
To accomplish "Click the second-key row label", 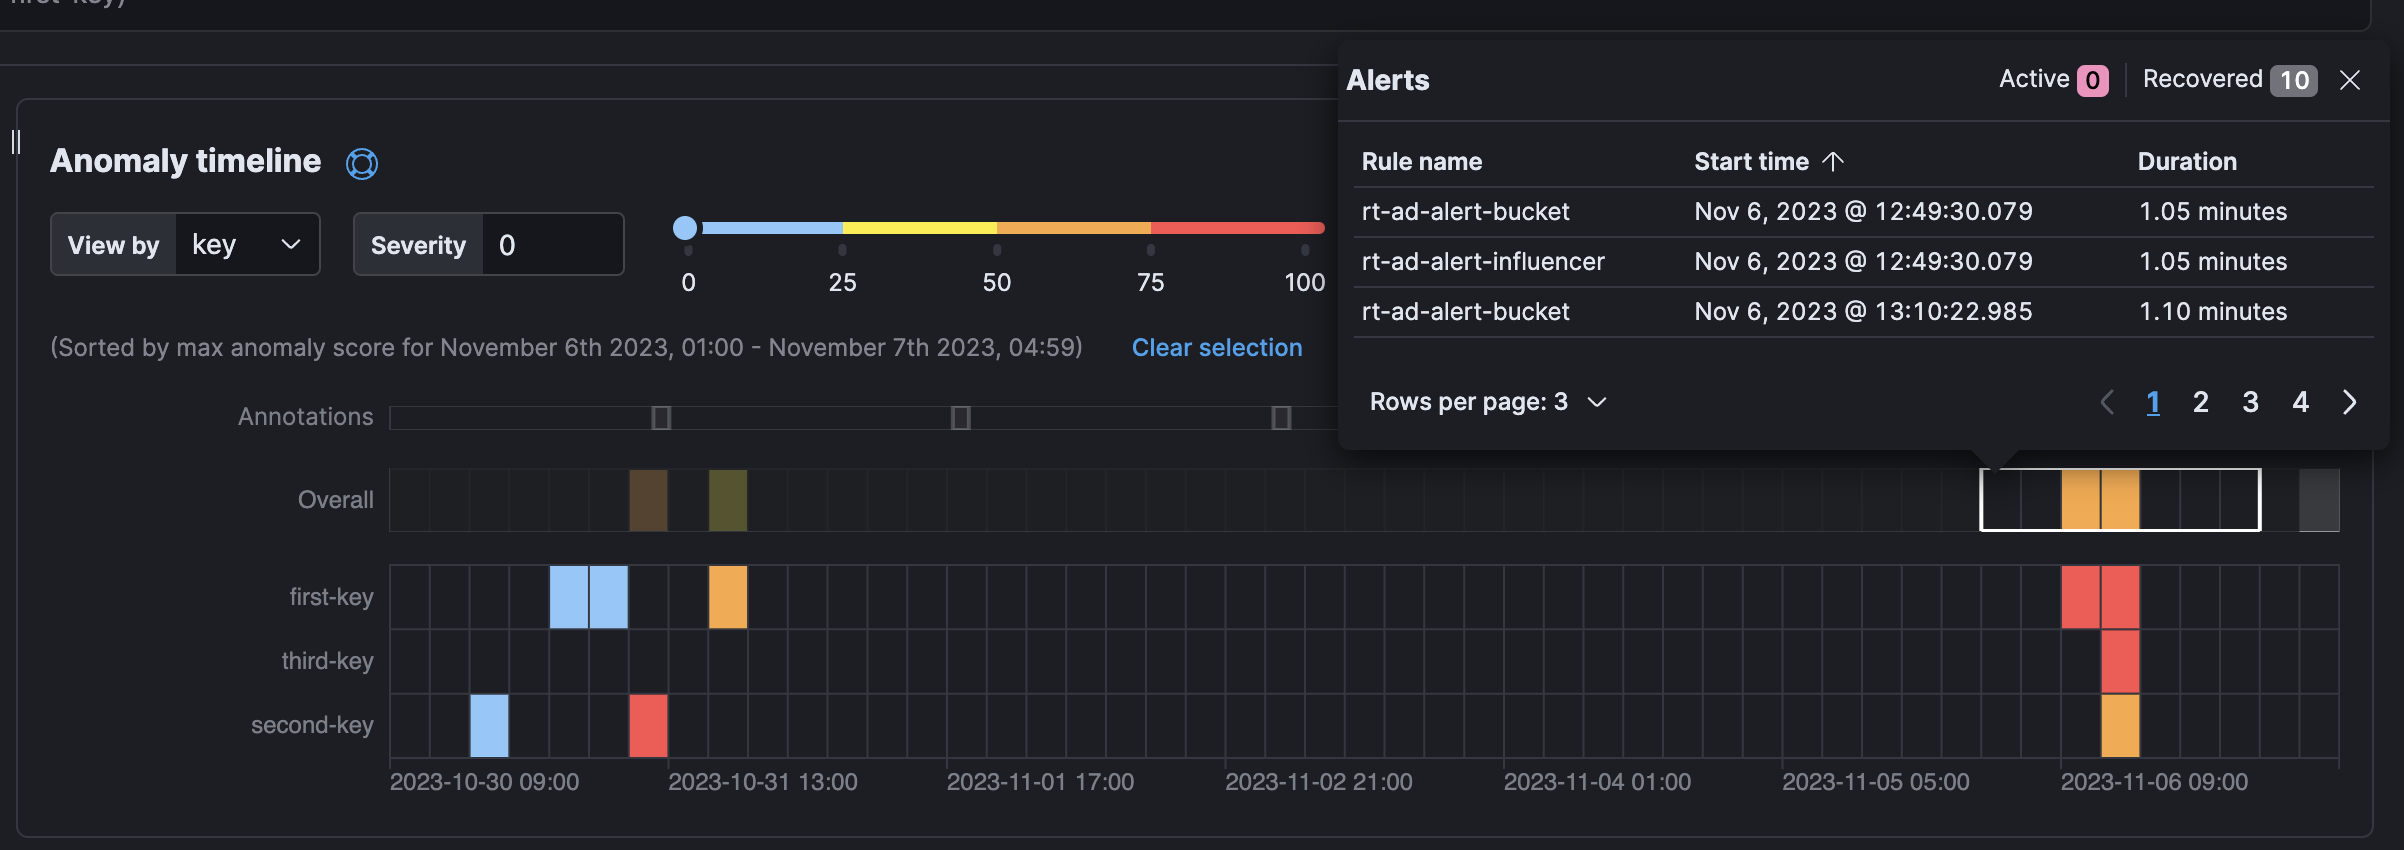I will 312,725.
